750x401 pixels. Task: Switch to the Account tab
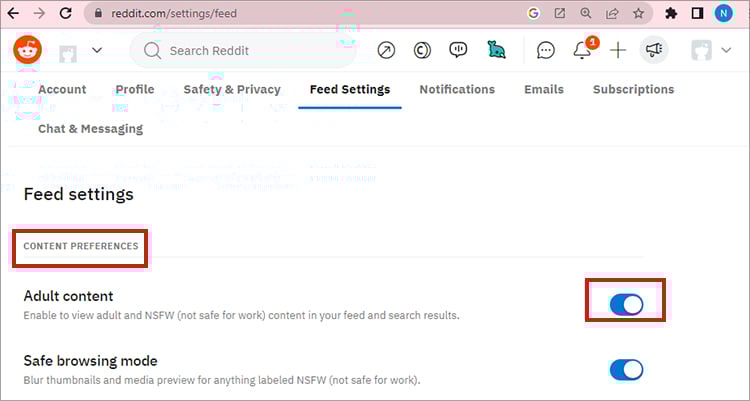point(62,89)
